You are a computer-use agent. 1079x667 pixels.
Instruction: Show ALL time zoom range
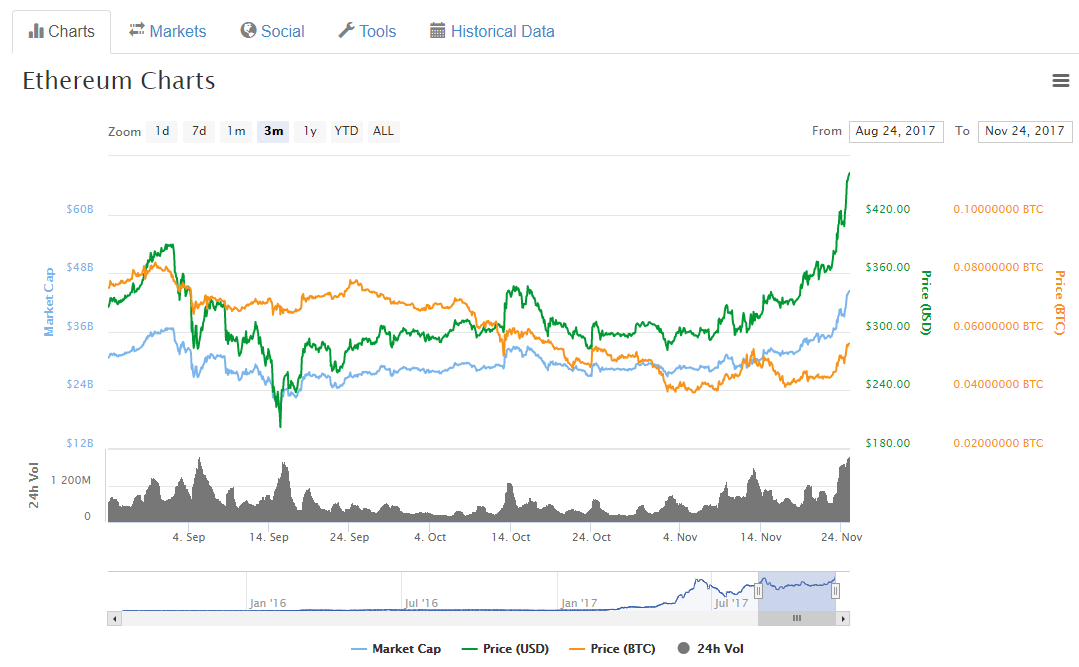(383, 131)
